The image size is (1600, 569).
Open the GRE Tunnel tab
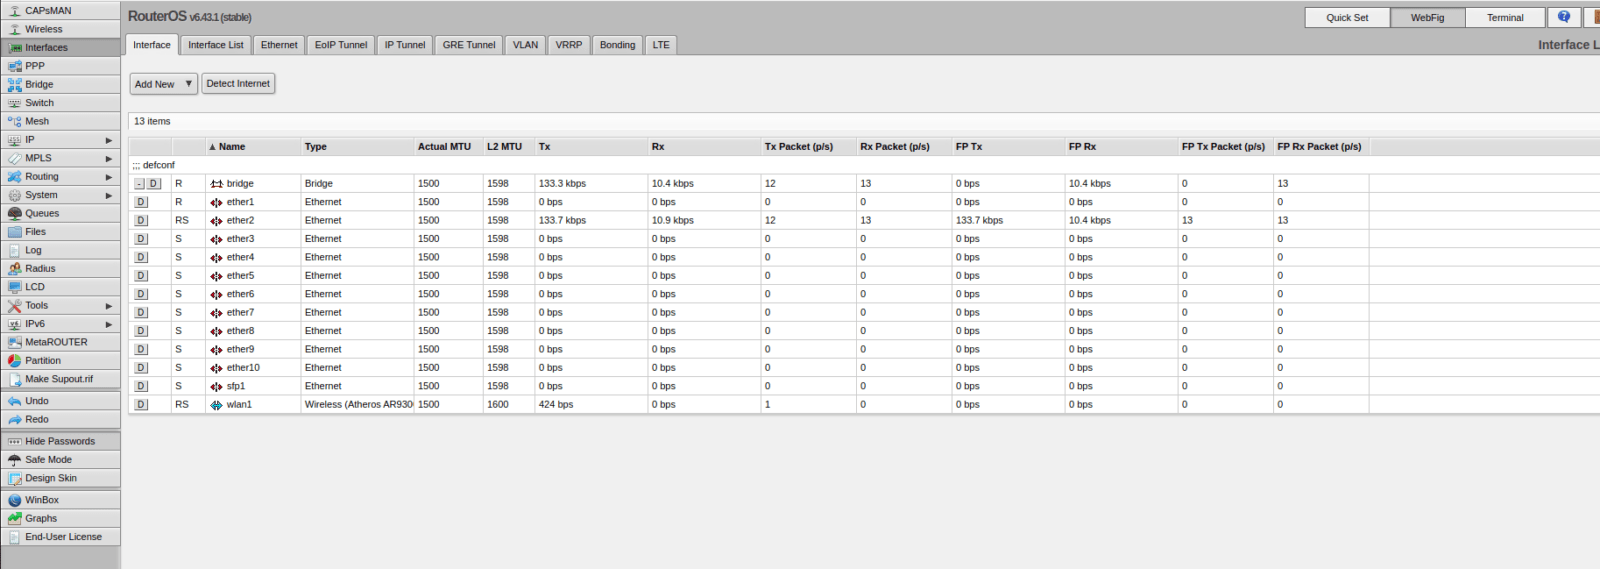469,45
